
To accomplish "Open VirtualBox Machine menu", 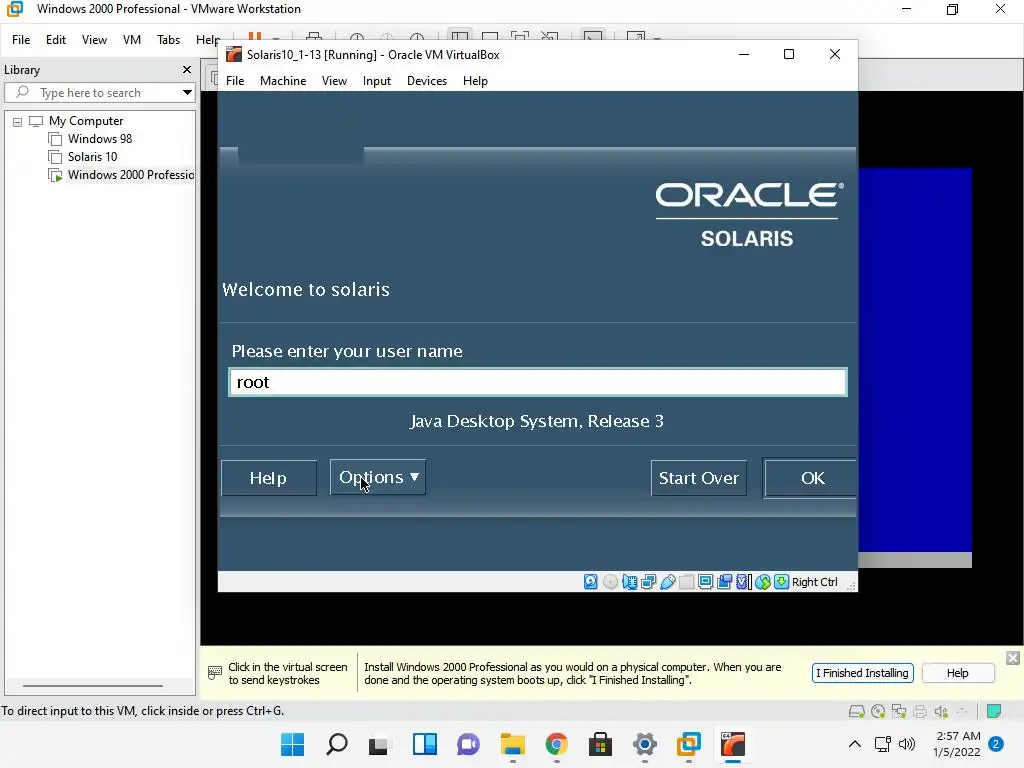I will tap(283, 81).
